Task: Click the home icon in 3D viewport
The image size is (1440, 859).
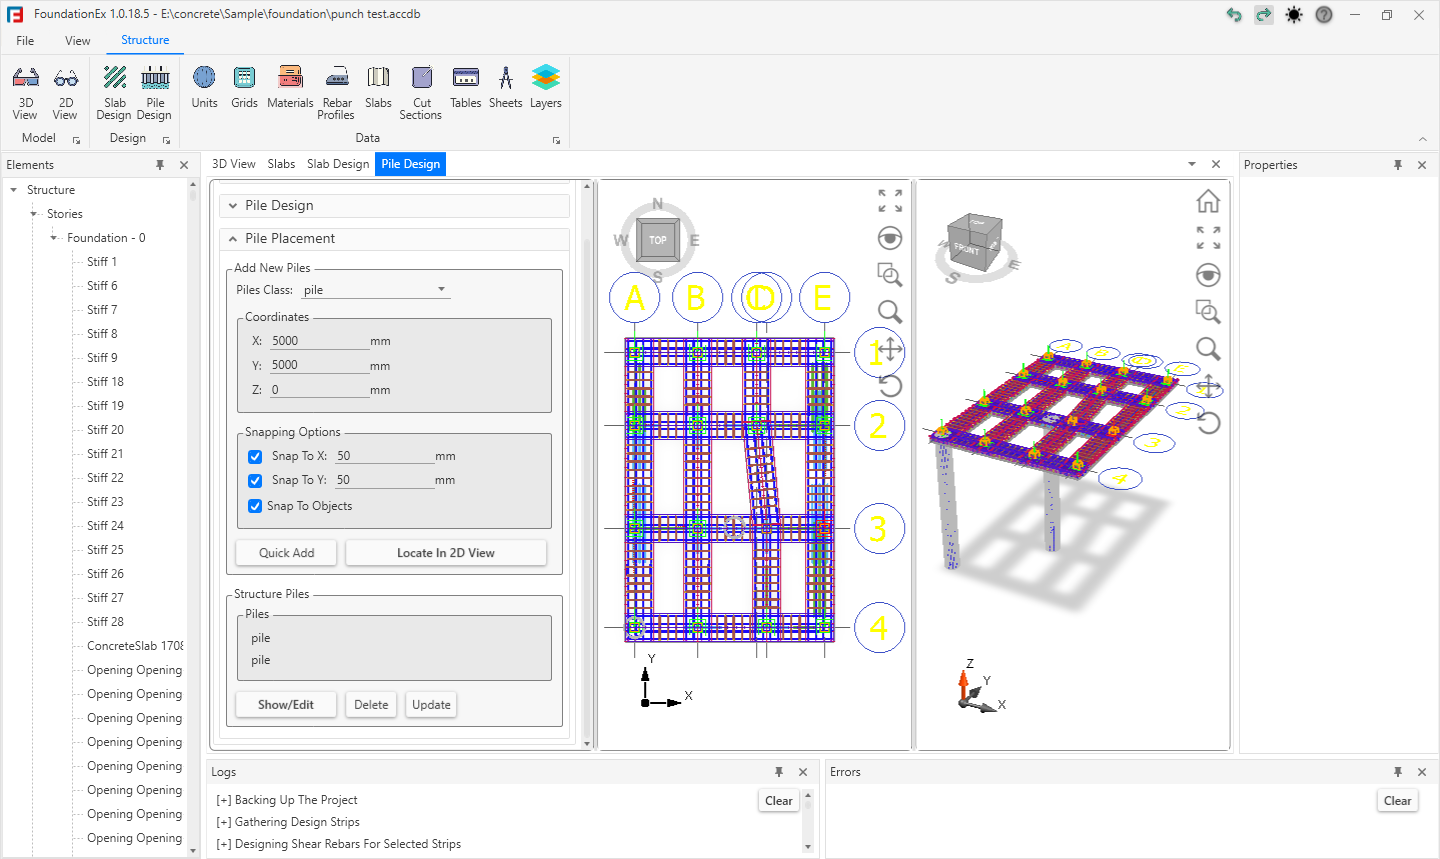Action: [1208, 202]
